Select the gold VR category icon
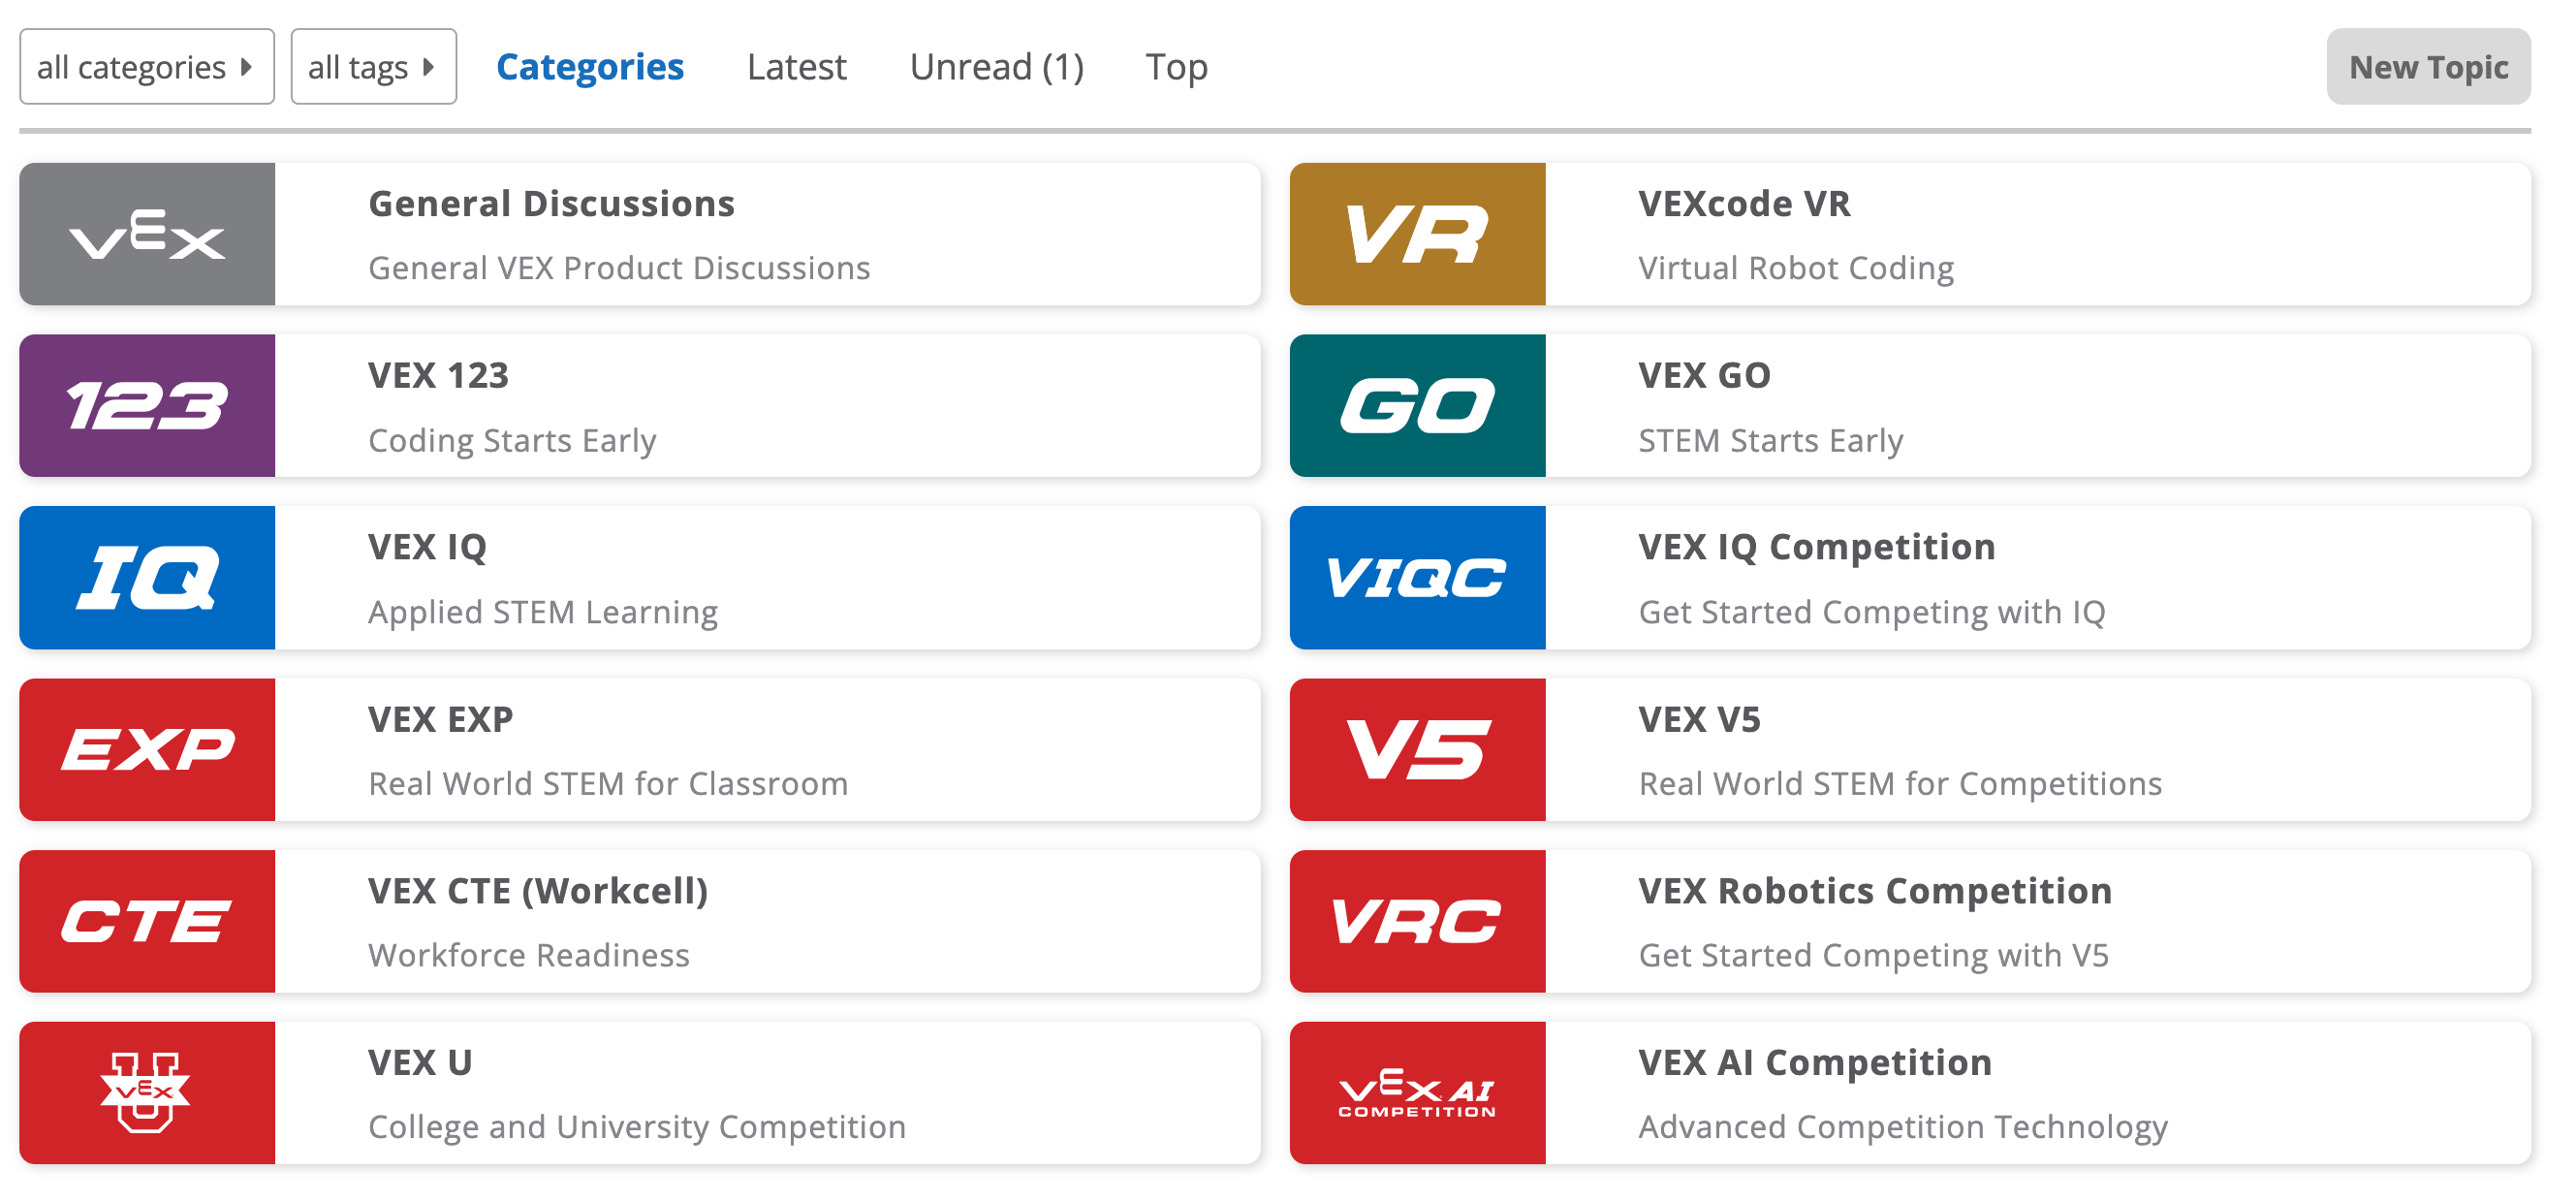The width and height of the screenshot is (2576, 1202). [x=1417, y=233]
